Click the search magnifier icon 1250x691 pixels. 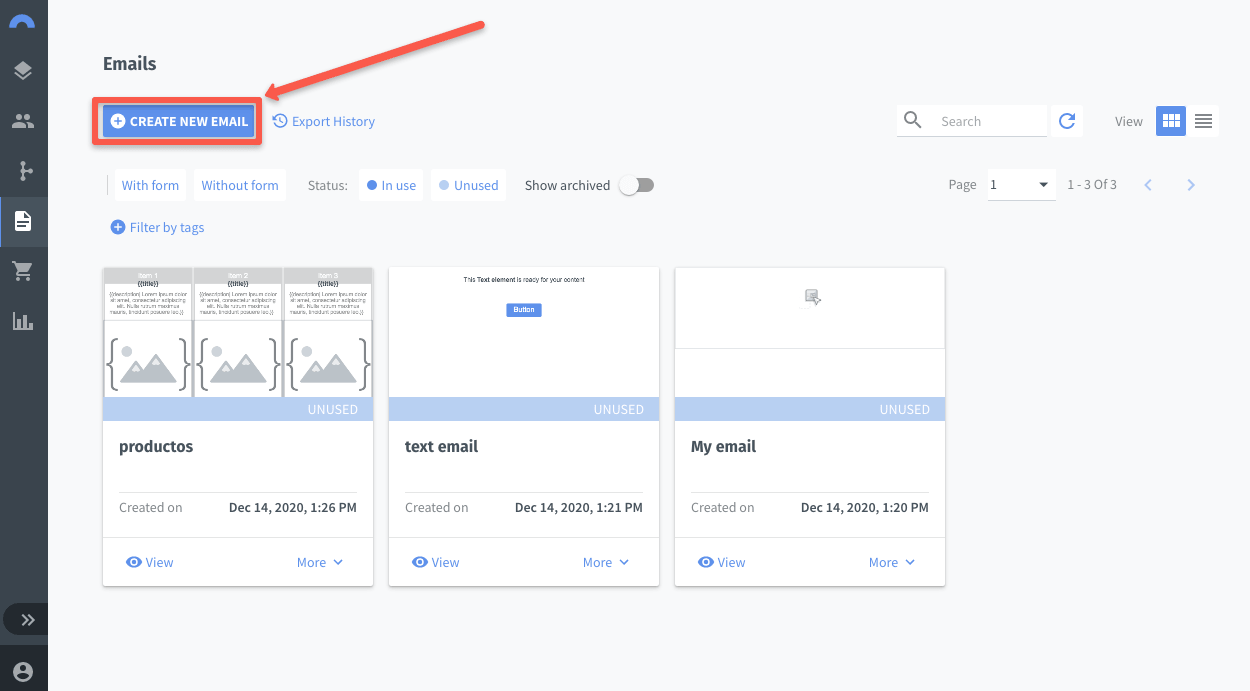tap(913, 120)
